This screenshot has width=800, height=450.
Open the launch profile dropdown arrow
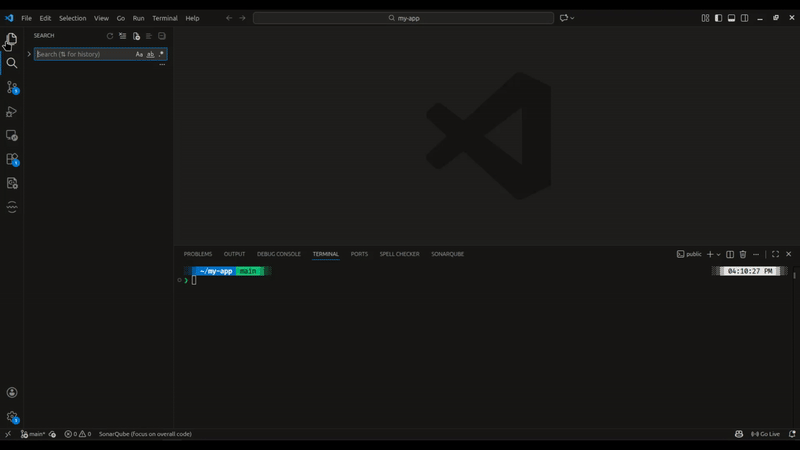pos(718,254)
